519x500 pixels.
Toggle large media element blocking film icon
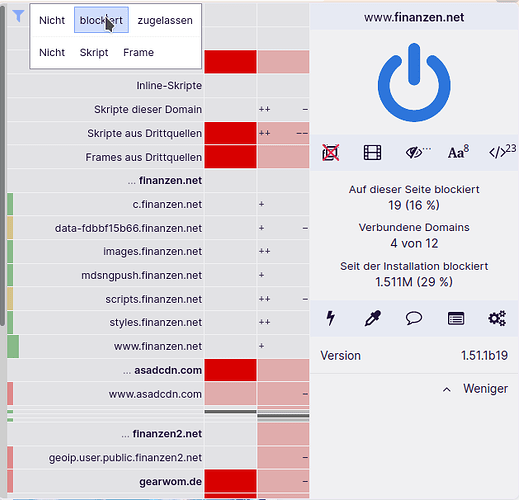coord(372,153)
